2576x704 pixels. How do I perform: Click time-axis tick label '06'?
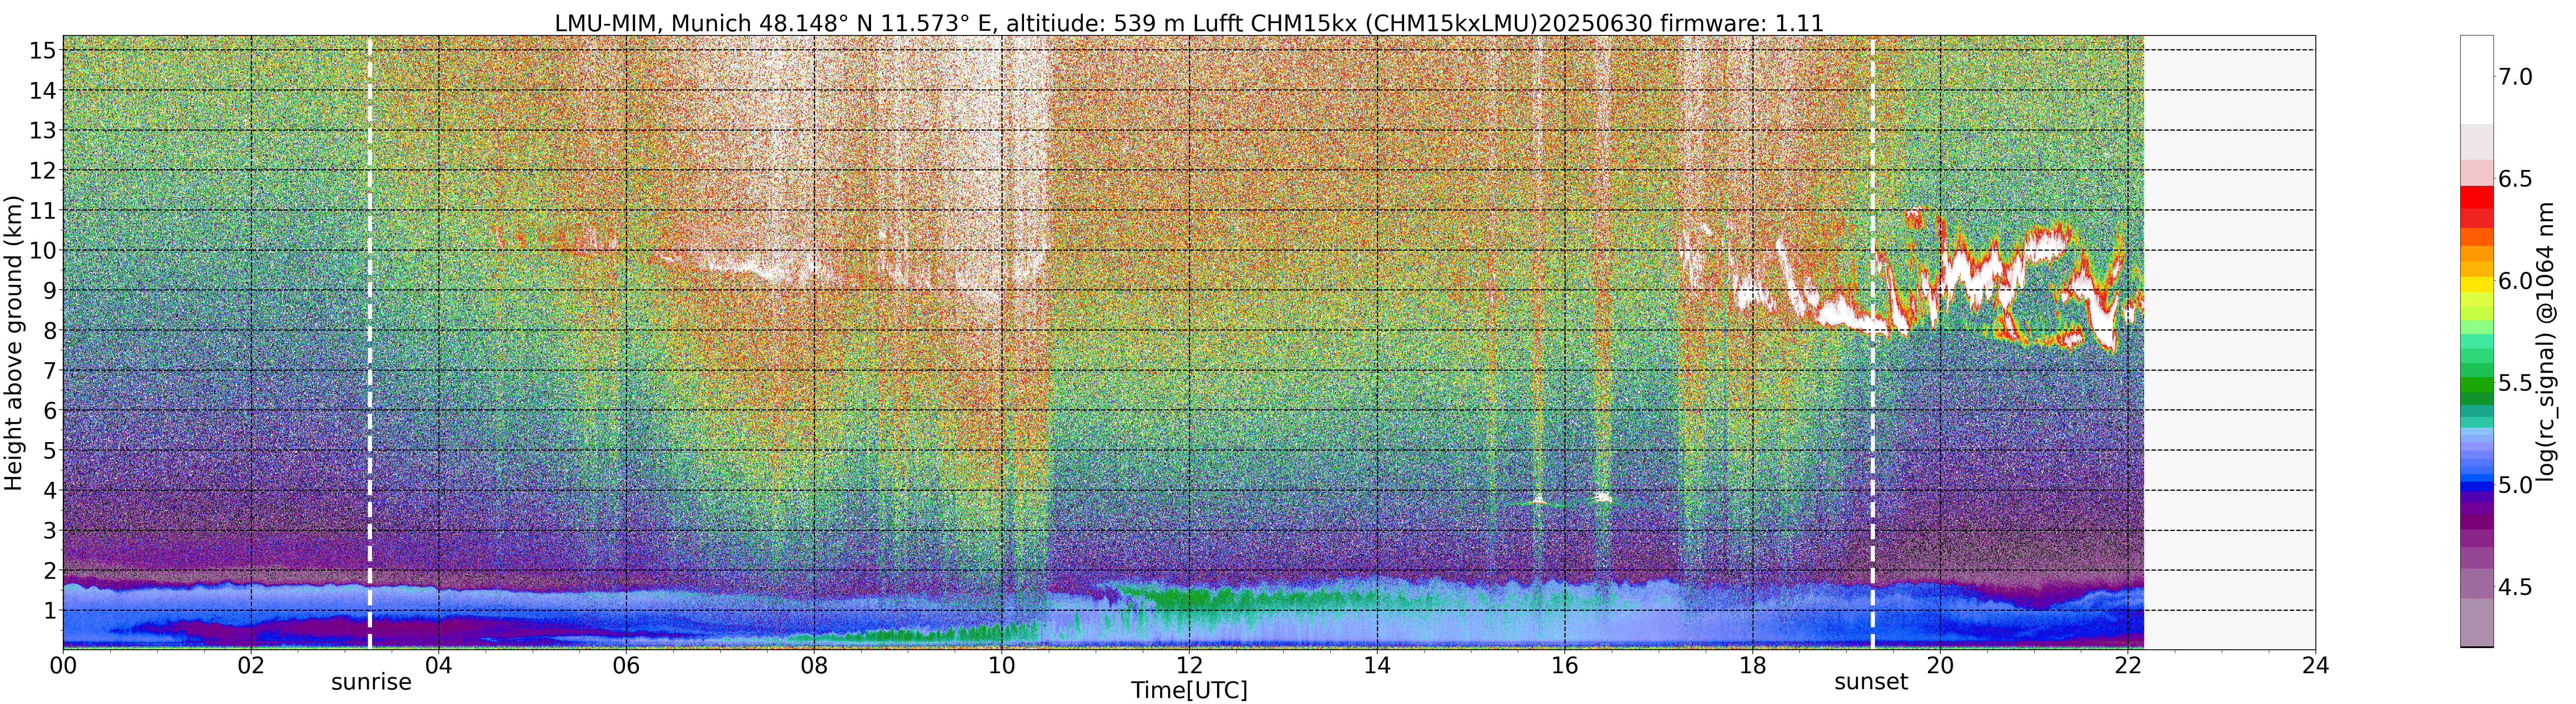pos(626,666)
